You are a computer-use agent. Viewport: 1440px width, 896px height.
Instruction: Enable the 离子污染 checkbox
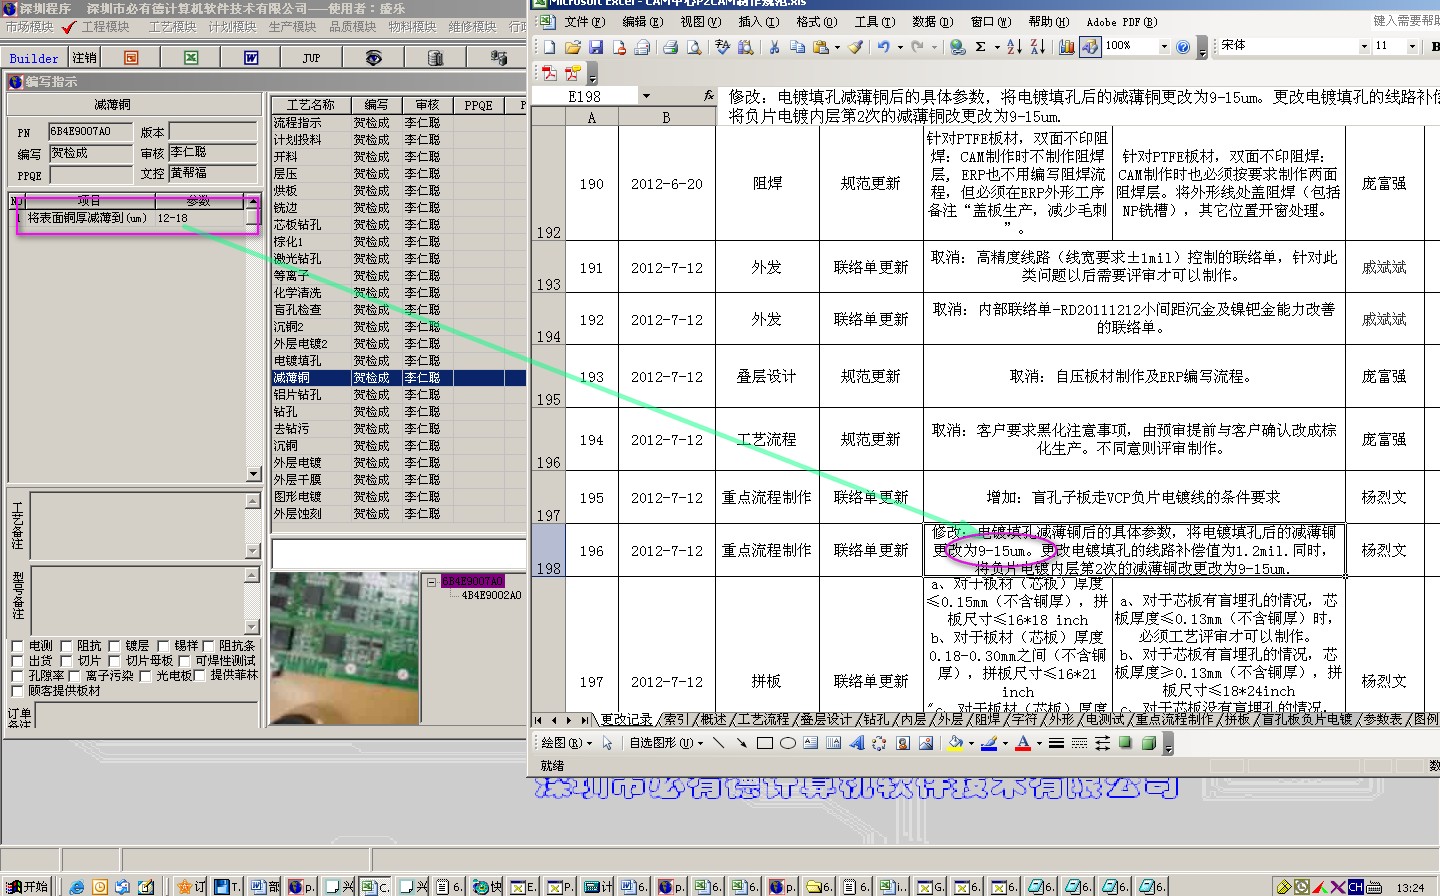tap(75, 676)
